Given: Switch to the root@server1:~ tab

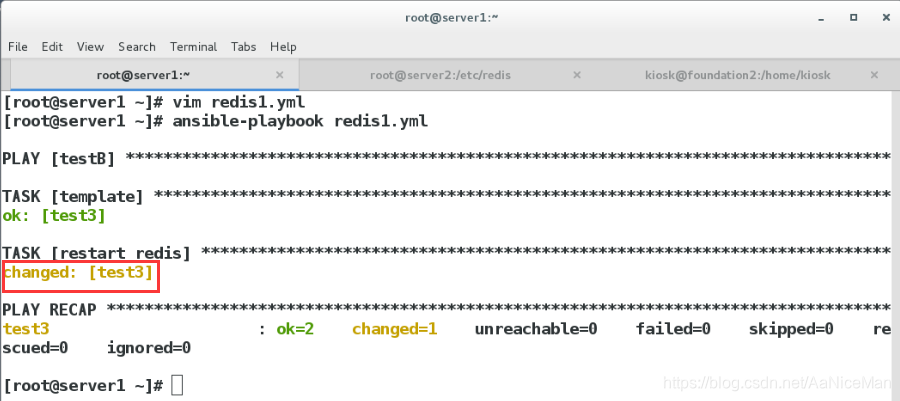Looking at the screenshot, I should 154,75.
